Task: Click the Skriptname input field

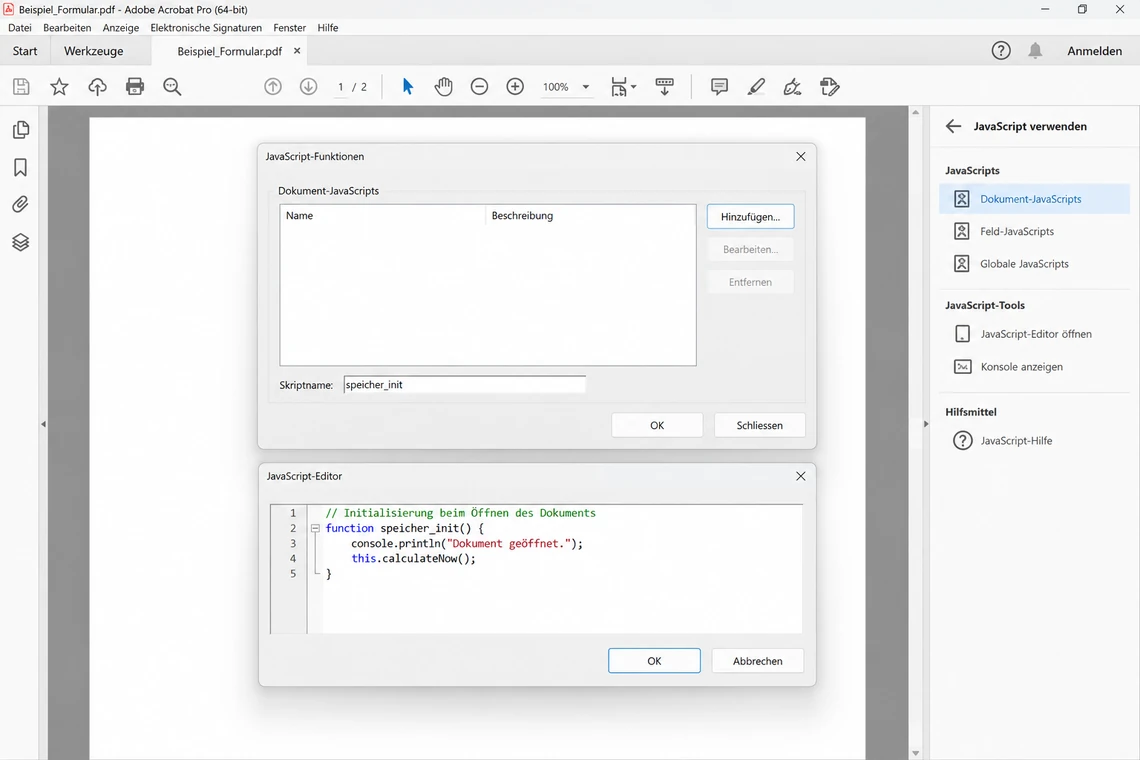Action: click(465, 385)
